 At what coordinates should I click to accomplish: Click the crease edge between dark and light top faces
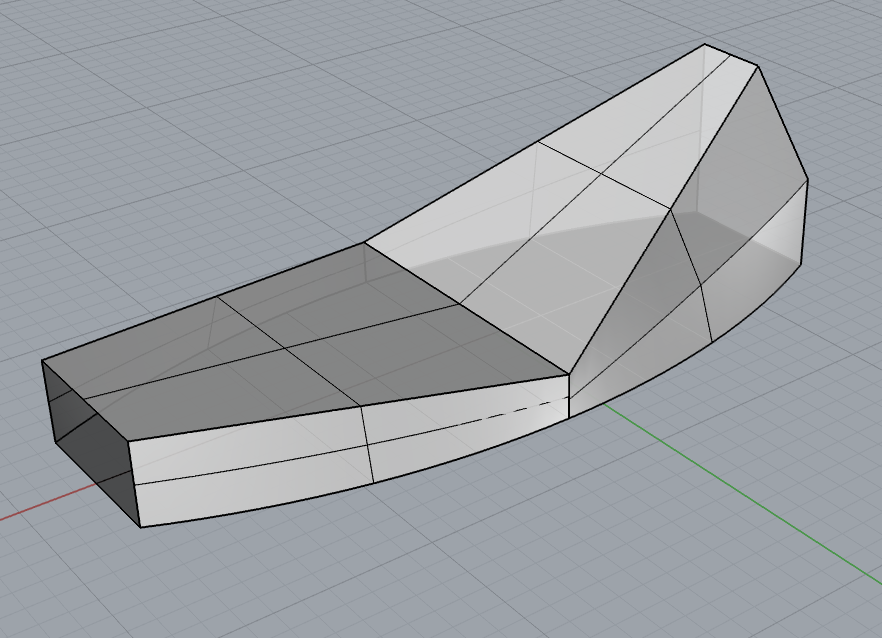[468, 310]
